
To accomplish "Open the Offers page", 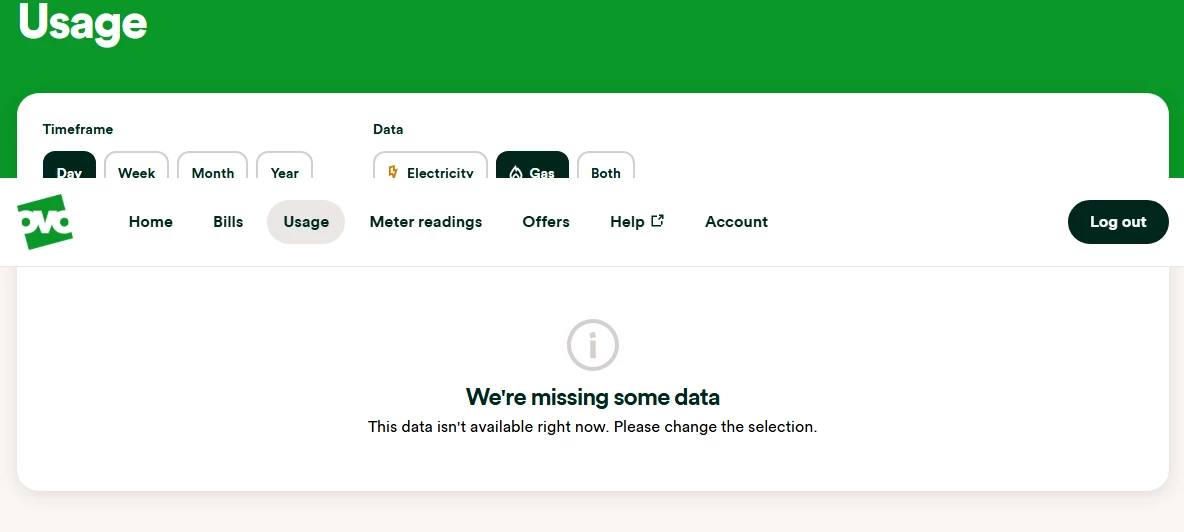I will point(546,222).
